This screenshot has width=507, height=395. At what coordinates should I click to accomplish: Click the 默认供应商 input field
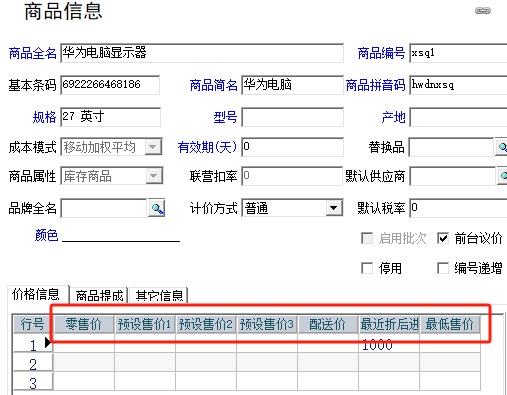coord(452,176)
